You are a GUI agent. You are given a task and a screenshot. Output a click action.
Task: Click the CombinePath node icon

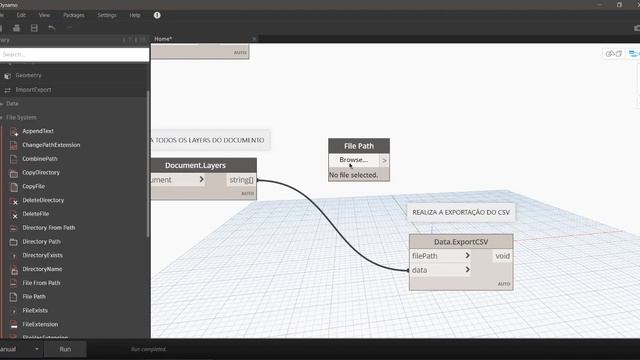pos(14,159)
